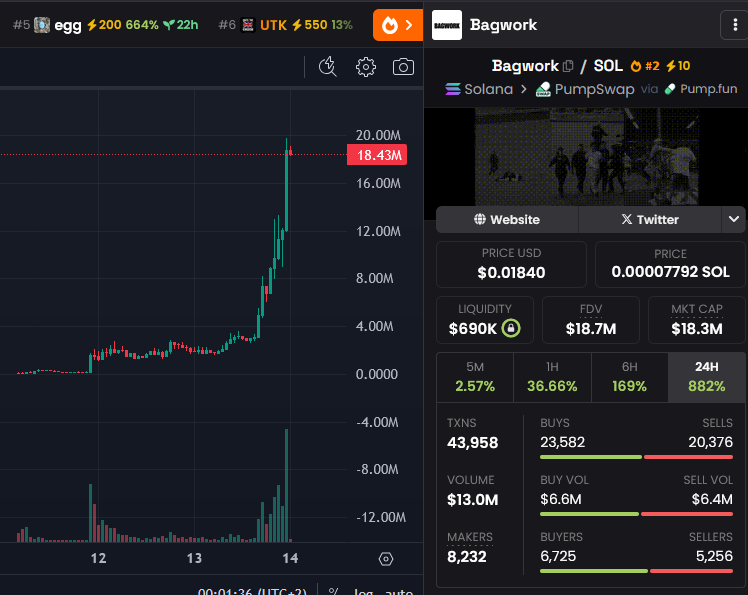Open the token Website button
Image resolution: width=748 pixels, height=595 pixels.
click(x=507, y=219)
